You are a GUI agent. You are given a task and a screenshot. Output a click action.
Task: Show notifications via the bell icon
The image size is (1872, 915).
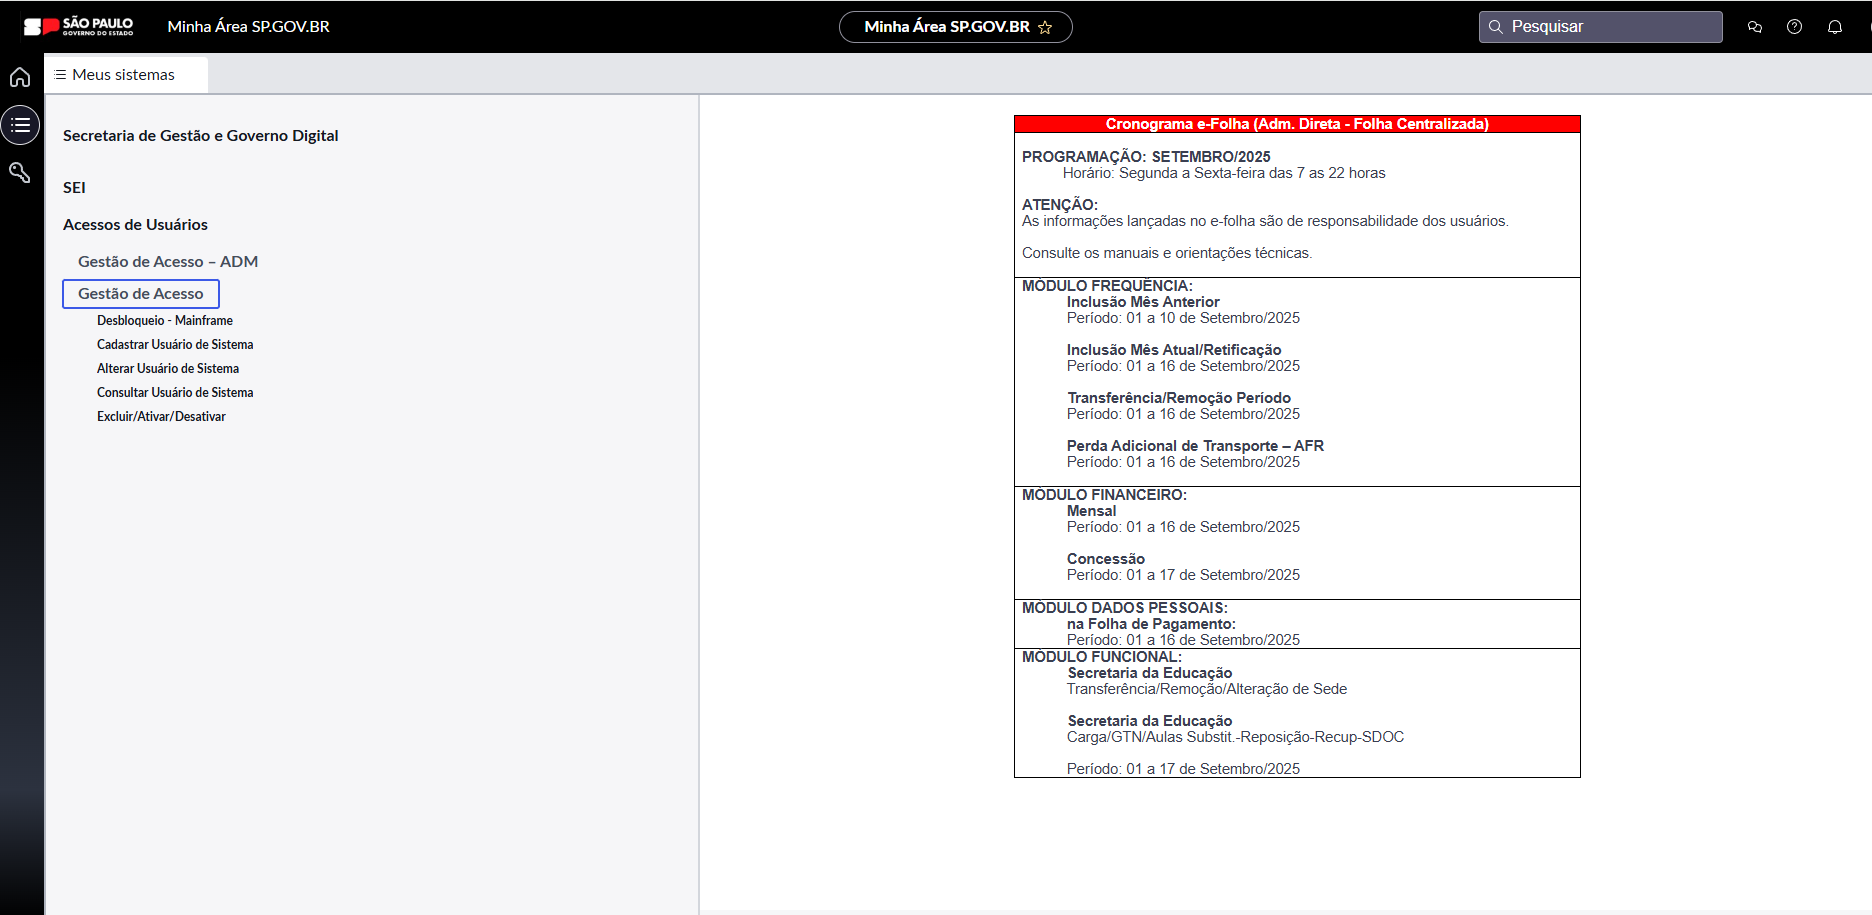(1834, 27)
